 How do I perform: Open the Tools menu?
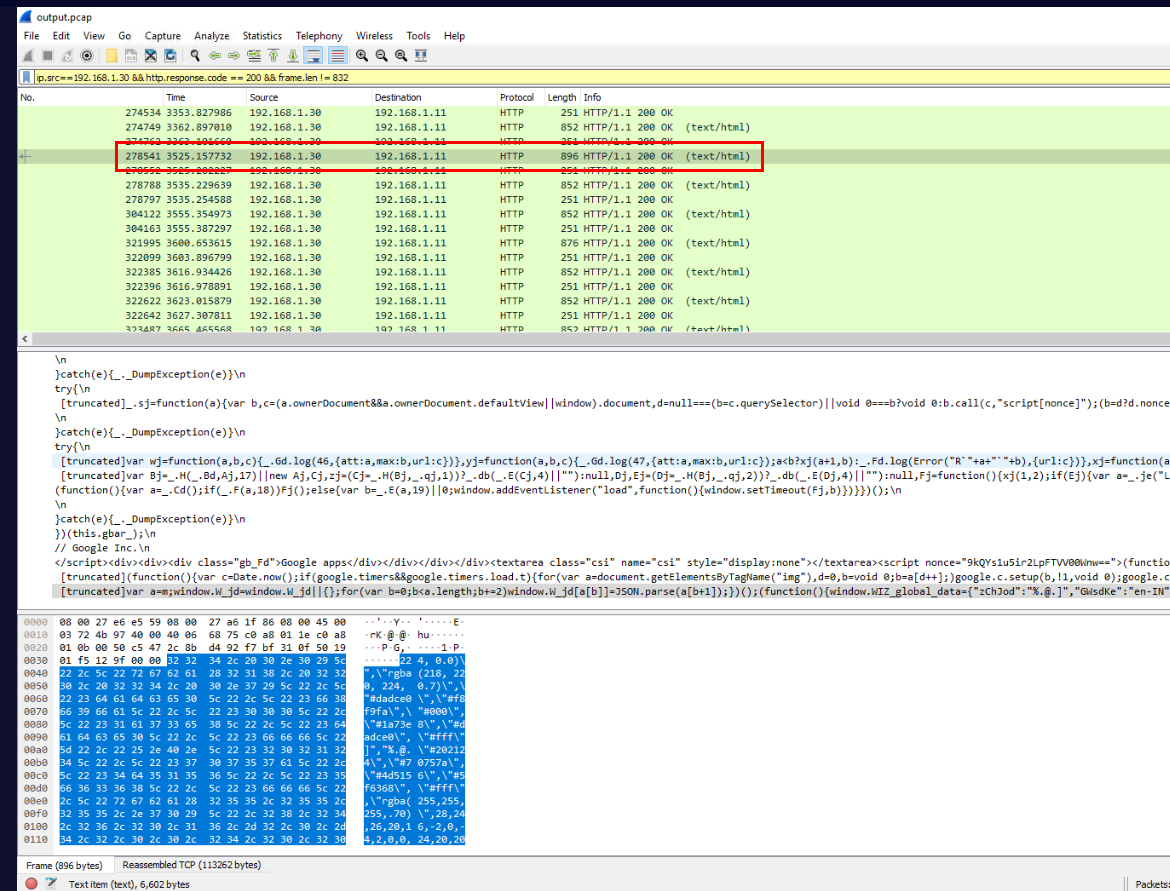(x=418, y=36)
